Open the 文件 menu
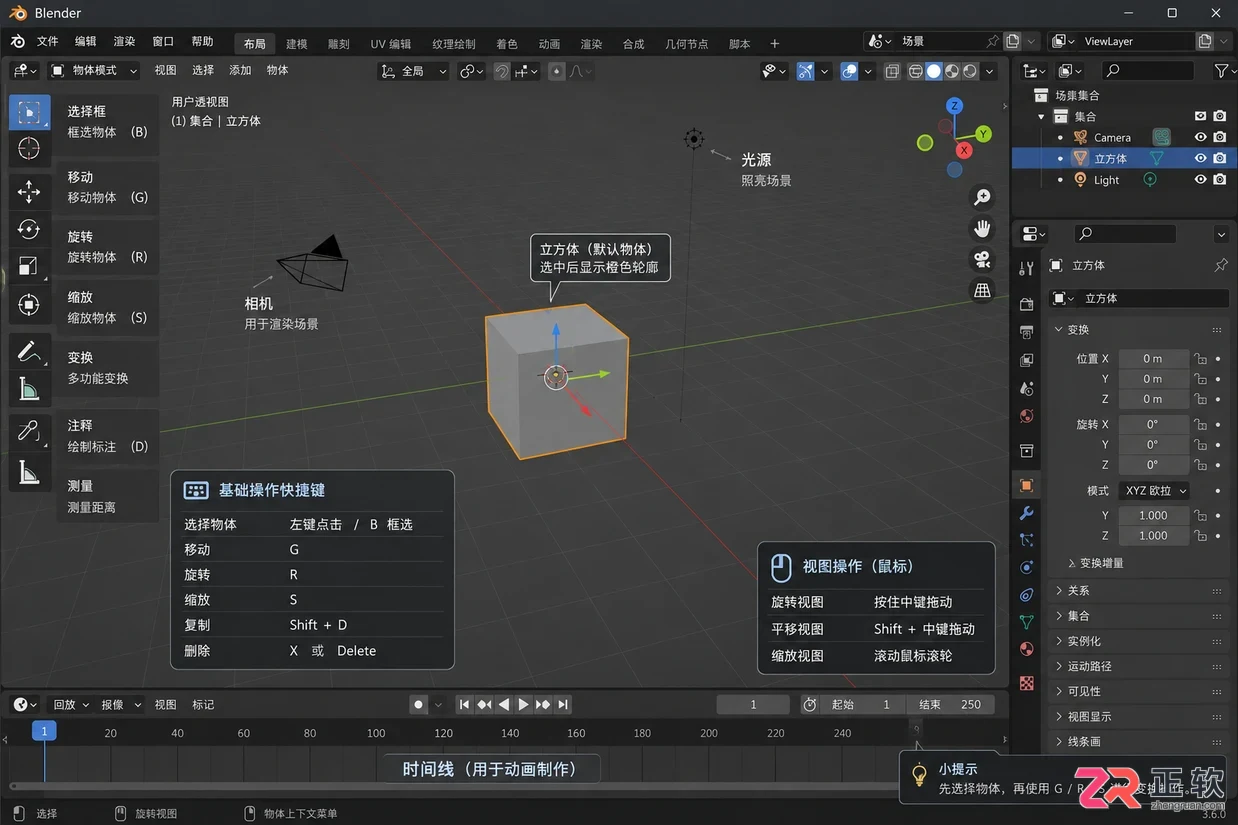The width and height of the screenshot is (1238, 825). pyautogui.click(x=48, y=41)
